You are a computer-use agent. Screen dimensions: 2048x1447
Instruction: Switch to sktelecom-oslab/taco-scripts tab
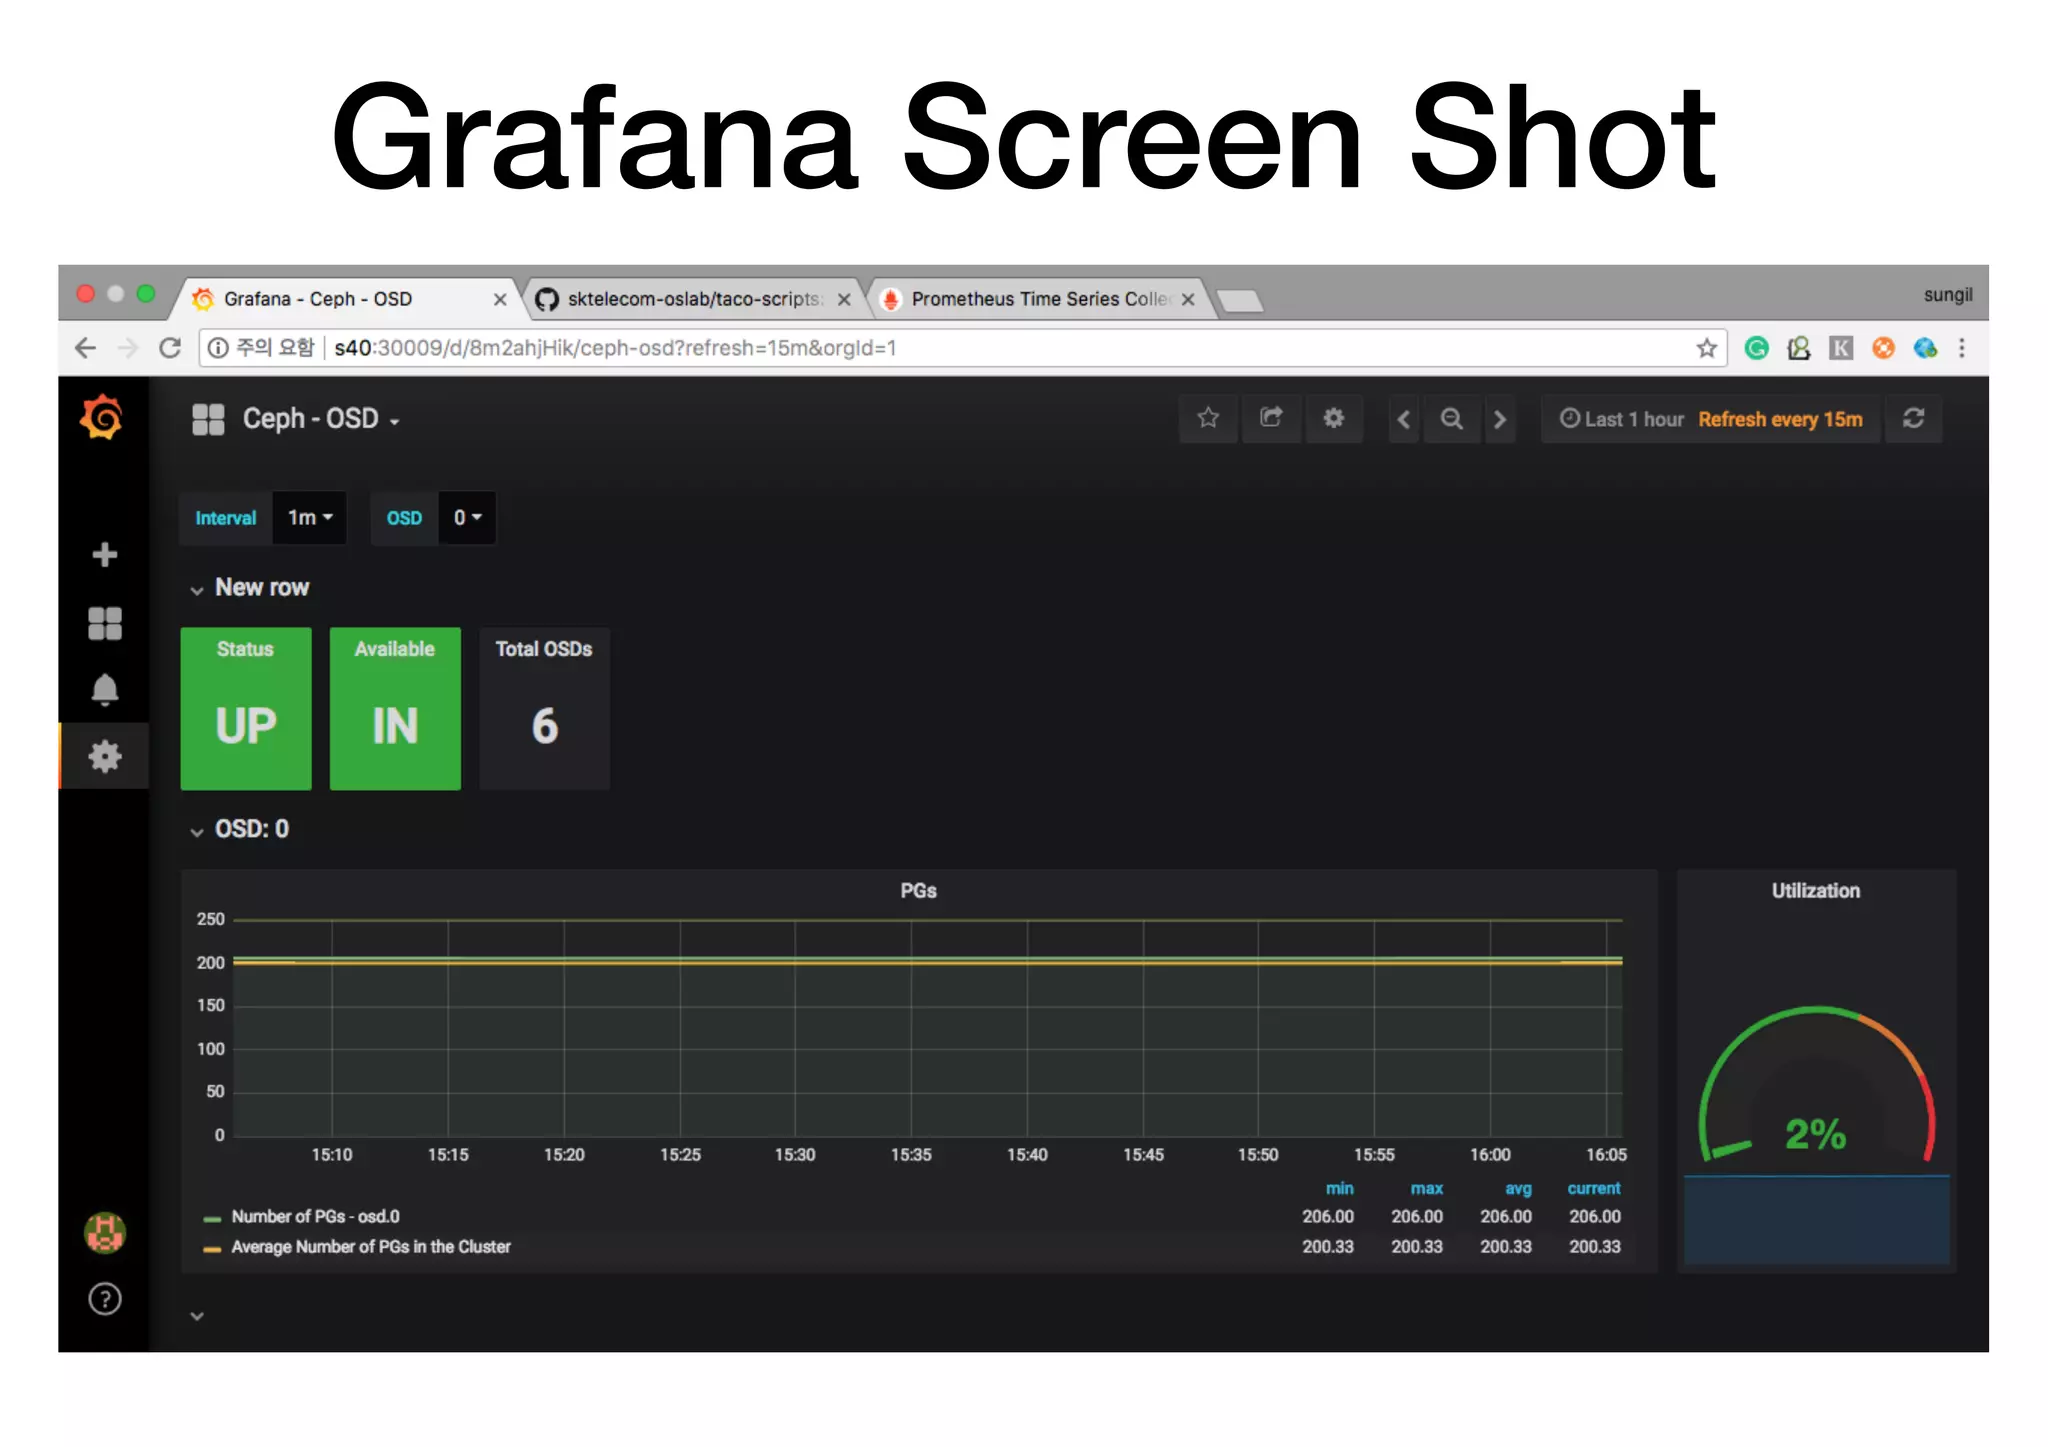pyautogui.click(x=692, y=299)
